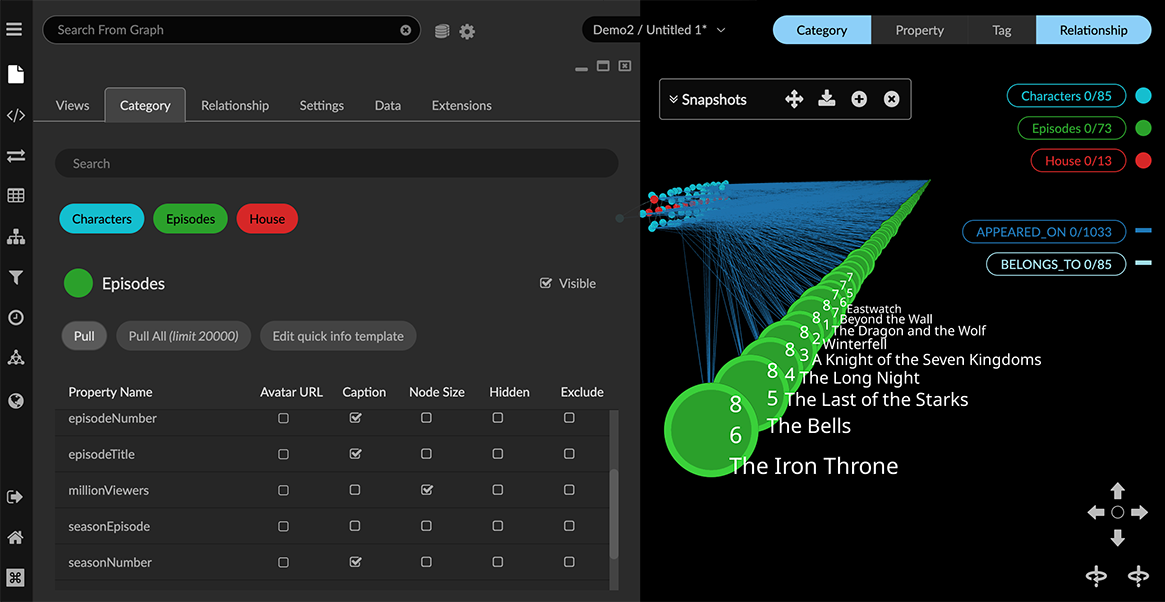Viewport: 1165px width, 602px height.
Task: Click the code editor icon in sidebar
Action: point(15,115)
